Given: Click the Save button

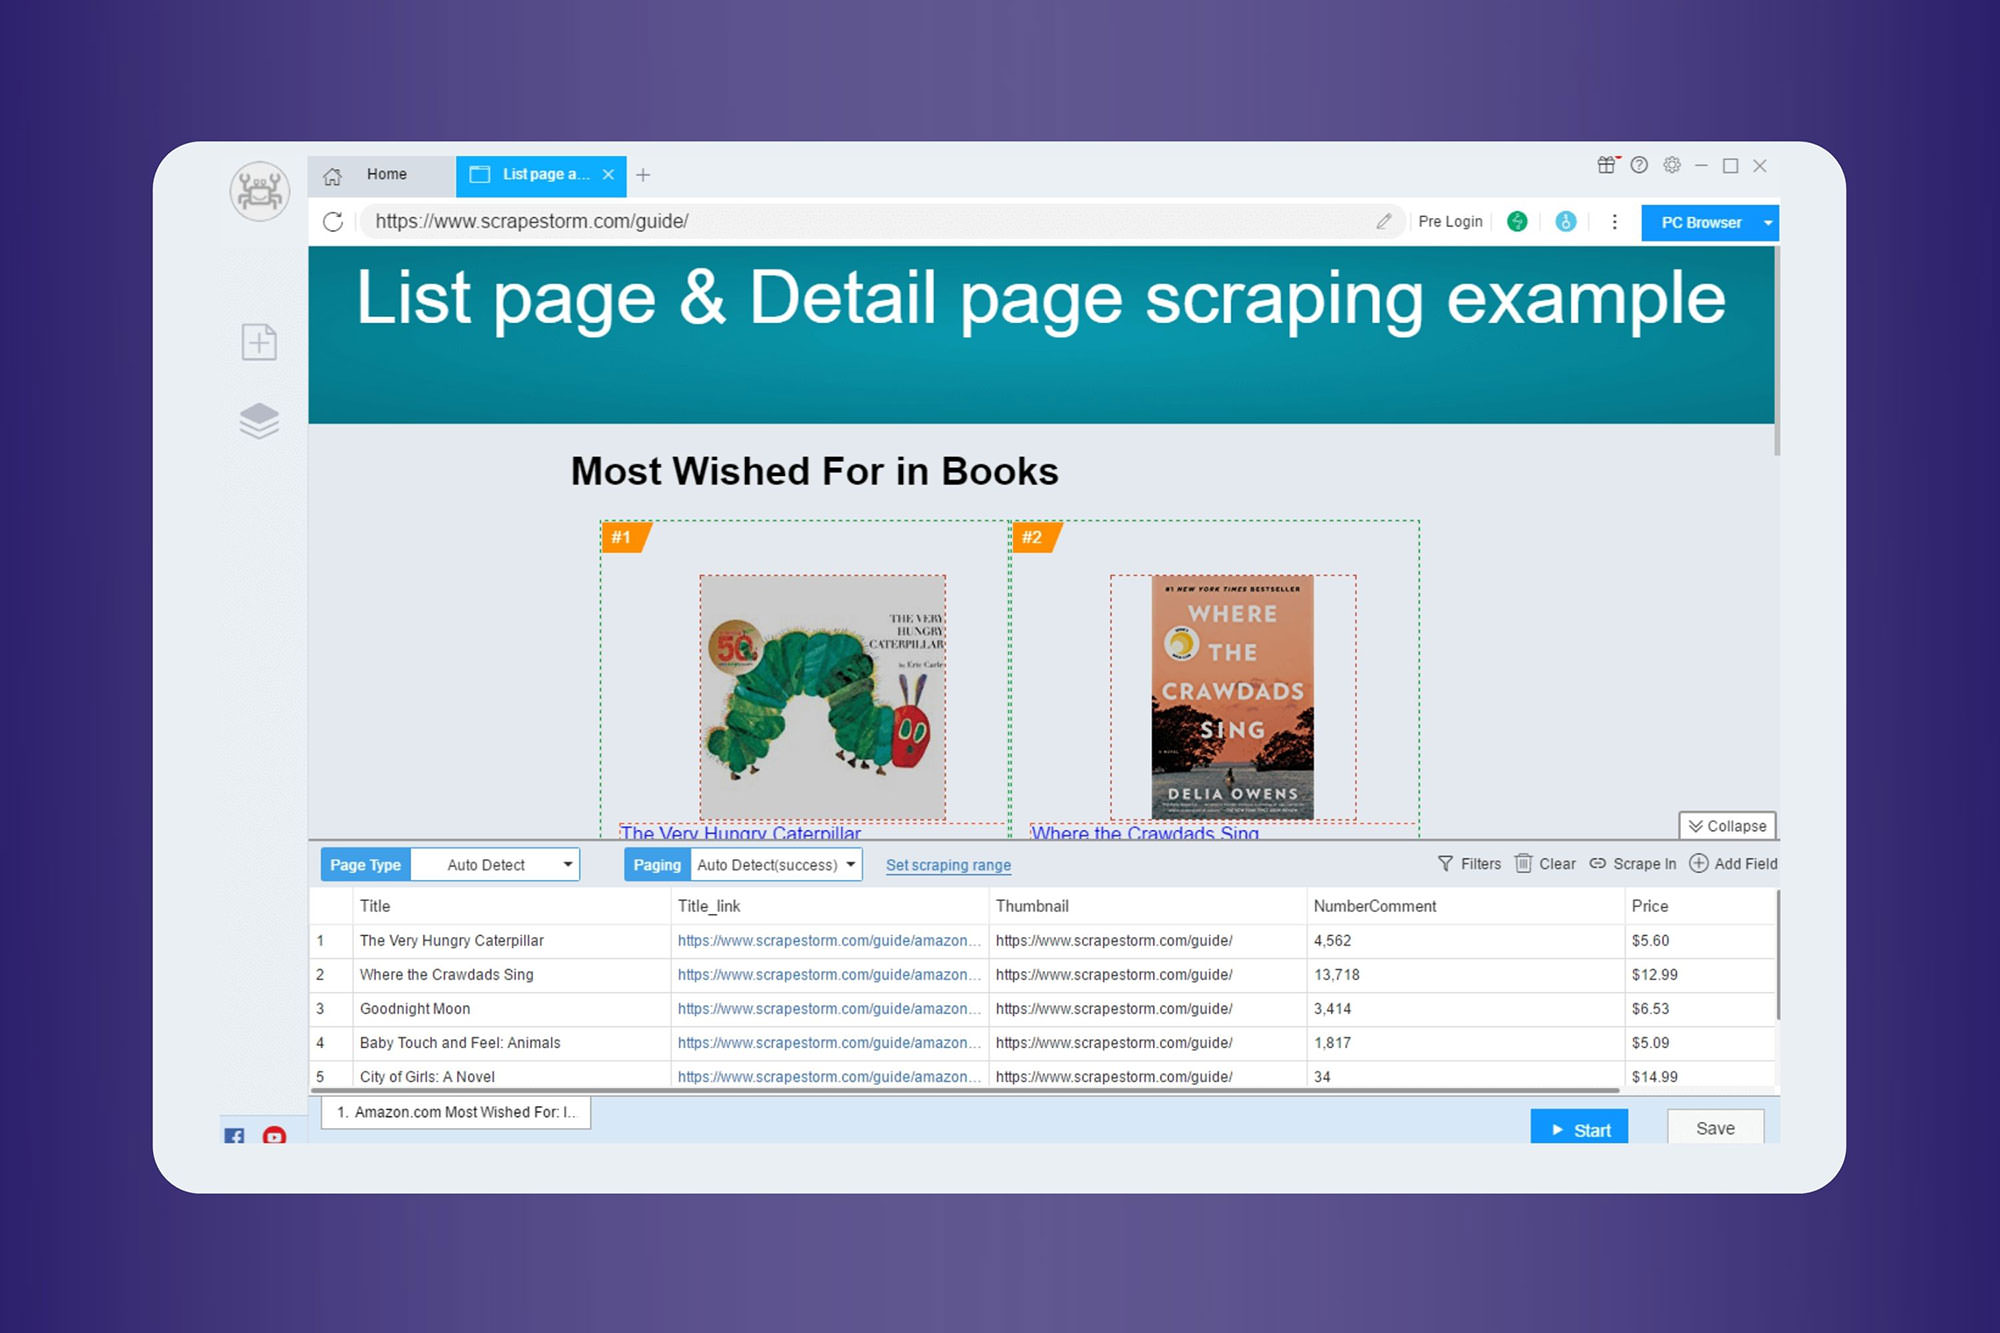Looking at the screenshot, I should [x=1715, y=1127].
